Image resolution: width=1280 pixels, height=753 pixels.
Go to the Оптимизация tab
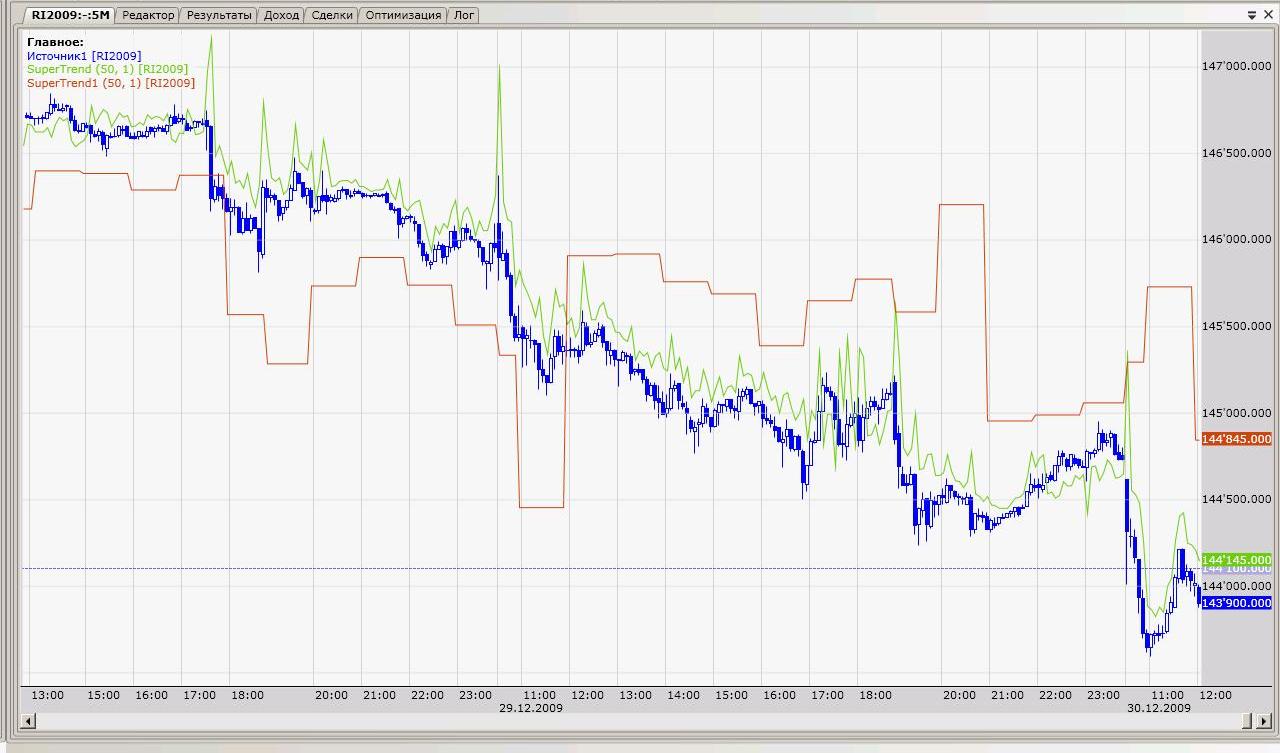pyautogui.click(x=401, y=15)
